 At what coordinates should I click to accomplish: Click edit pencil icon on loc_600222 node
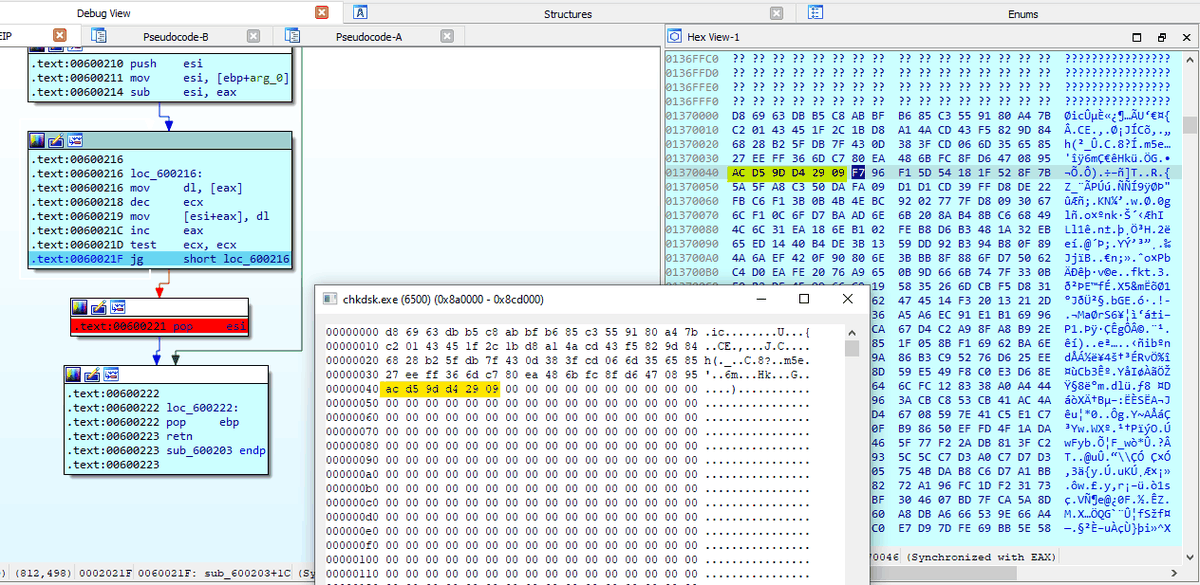(91, 373)
